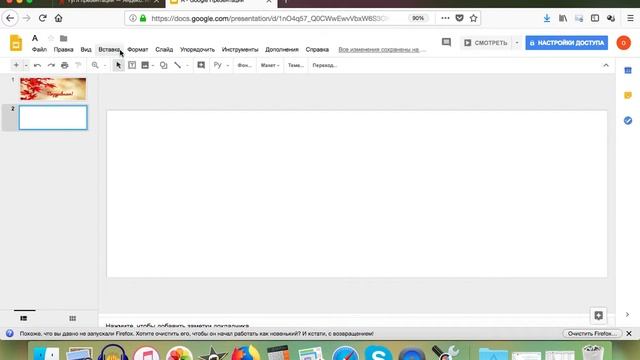Go back in browser
This screenshot has height=360, width=640.
click(x=10, y=18)
